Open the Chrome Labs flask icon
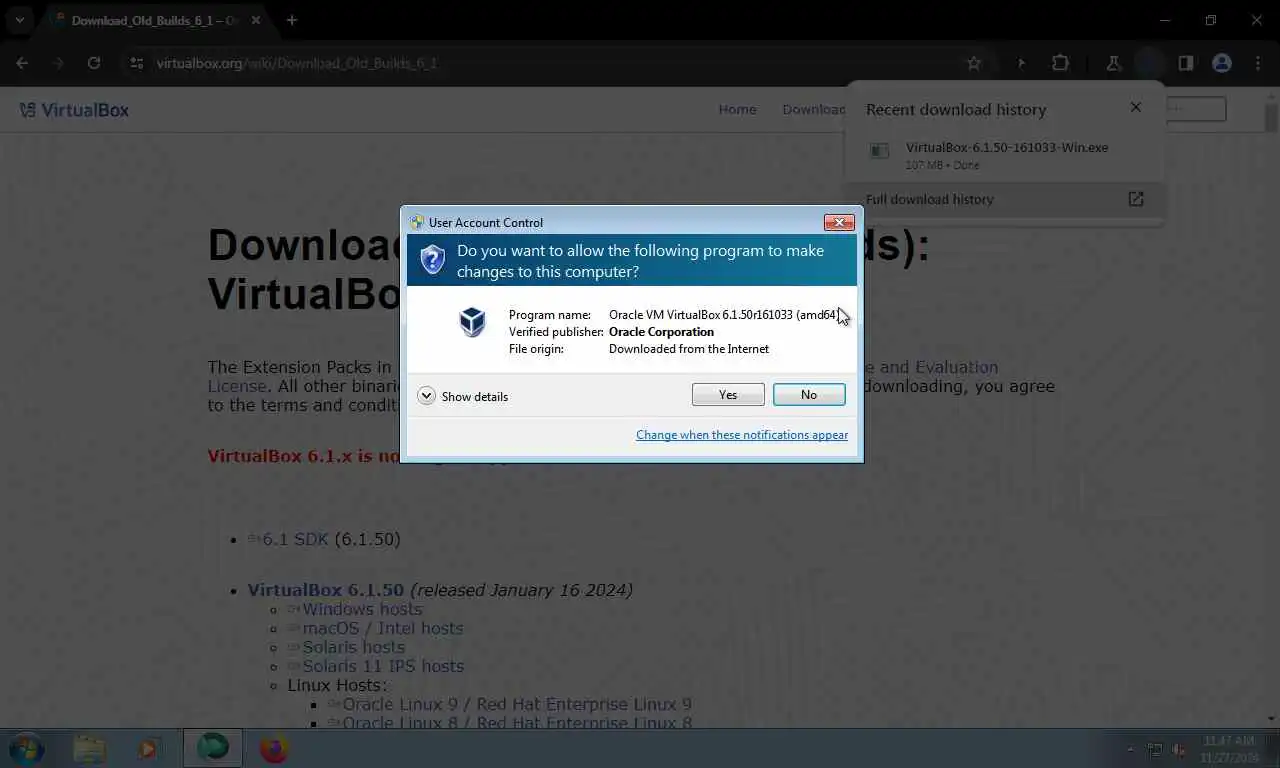Screen dimensions: 1280x768 tap(1113, 63)
